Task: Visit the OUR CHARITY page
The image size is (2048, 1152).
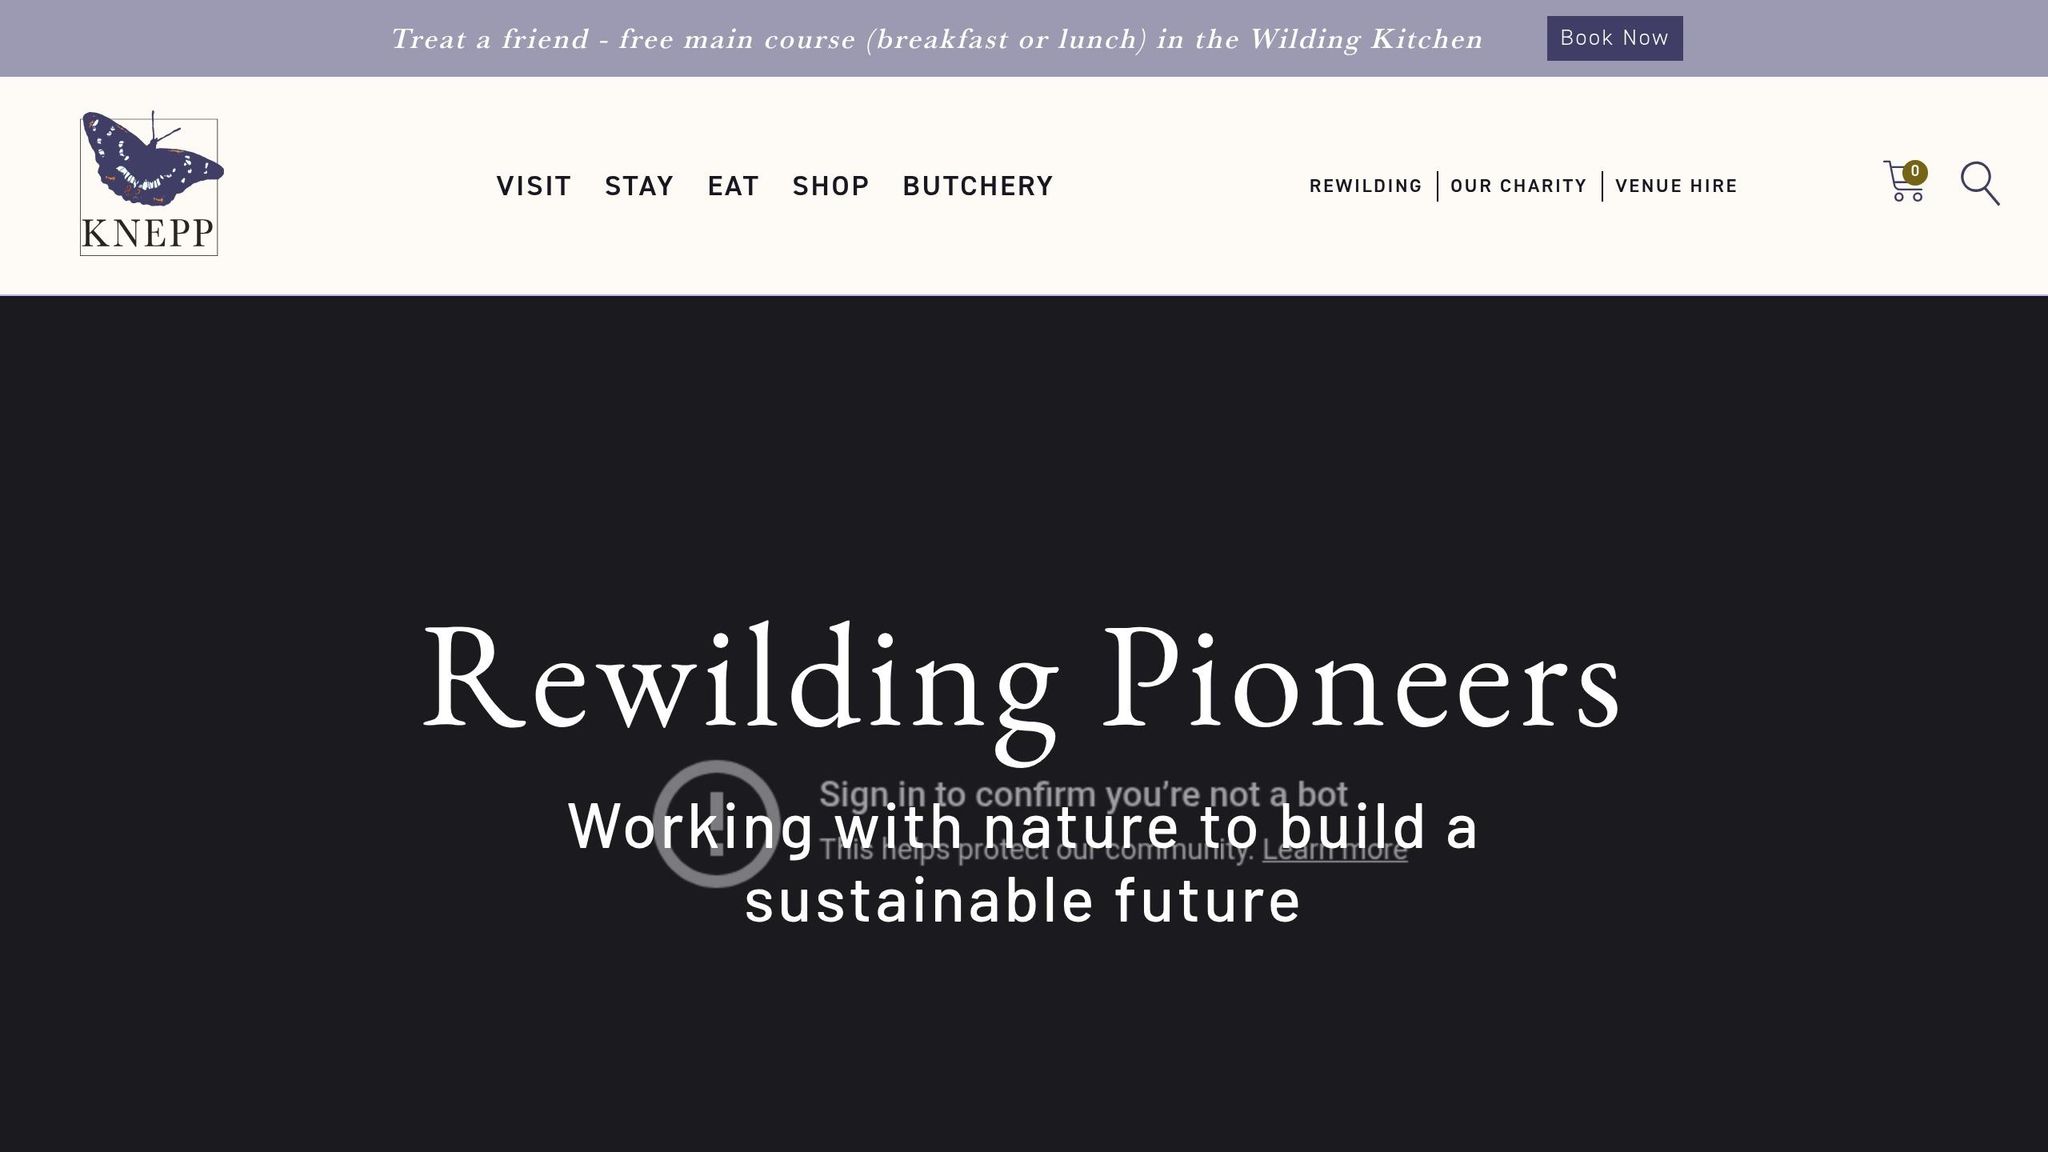Action: pyautogui.click(x=1518, y=186)
